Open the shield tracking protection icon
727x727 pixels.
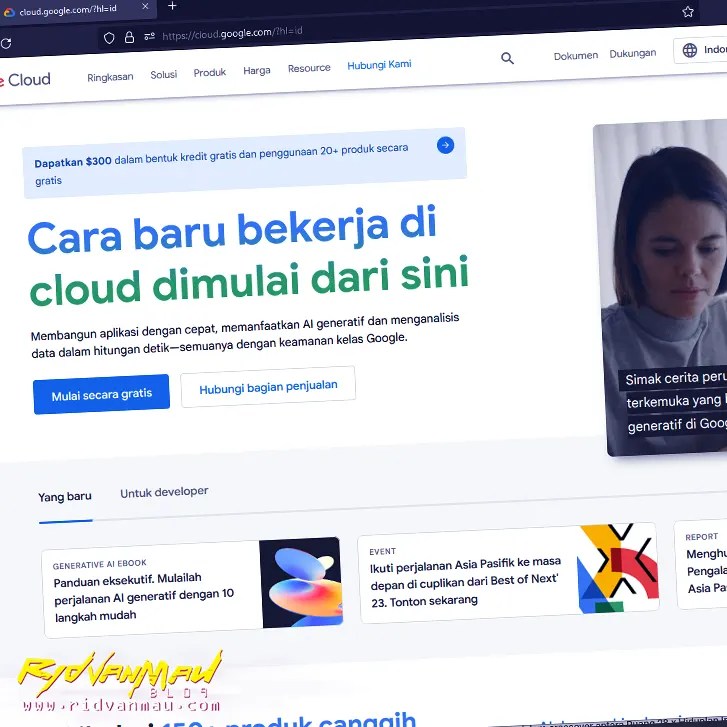click(109, 38)
